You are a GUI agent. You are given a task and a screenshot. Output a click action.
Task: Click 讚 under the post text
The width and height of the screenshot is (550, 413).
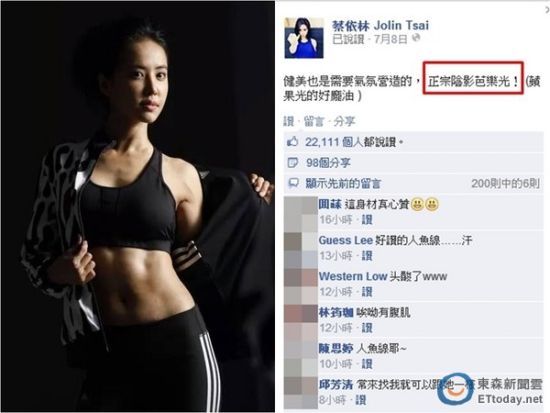288,121
